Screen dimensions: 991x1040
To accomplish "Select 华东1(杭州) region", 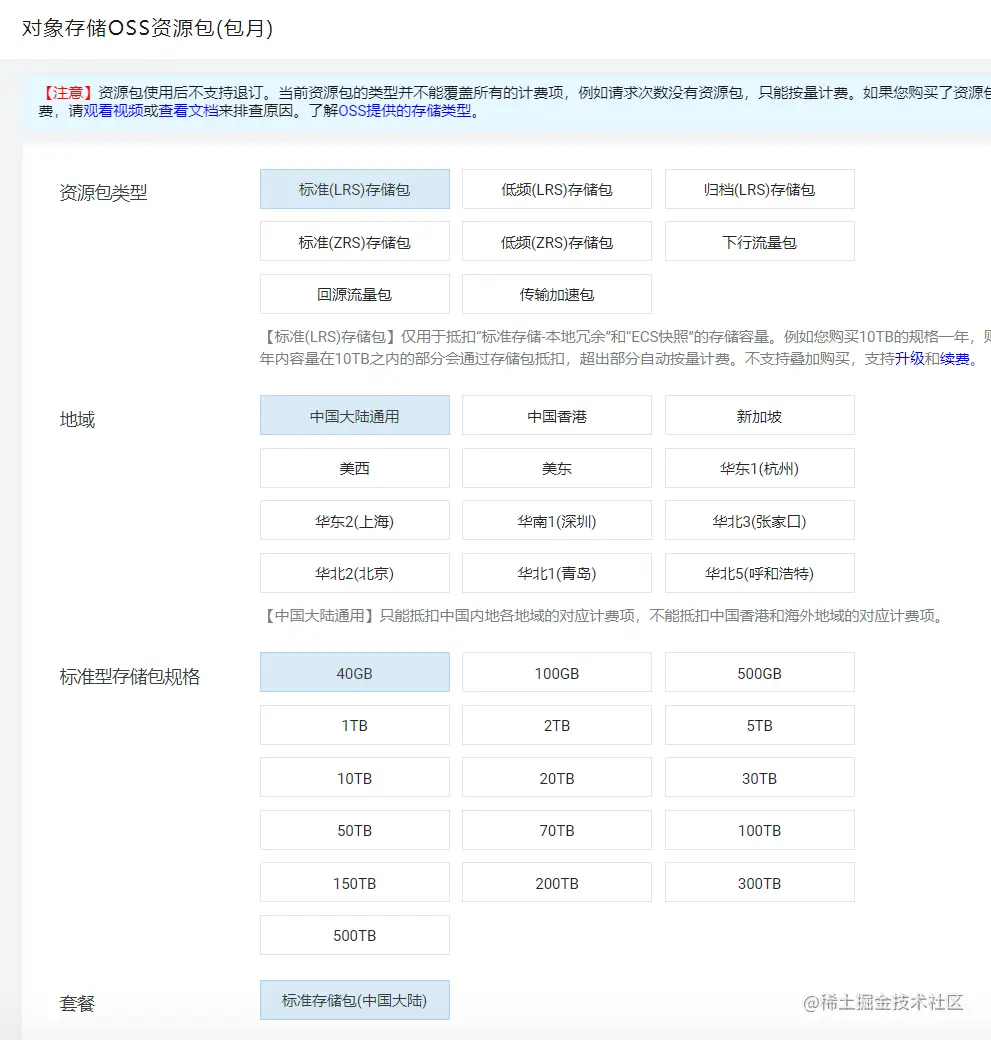I will [x=760, y=468].
